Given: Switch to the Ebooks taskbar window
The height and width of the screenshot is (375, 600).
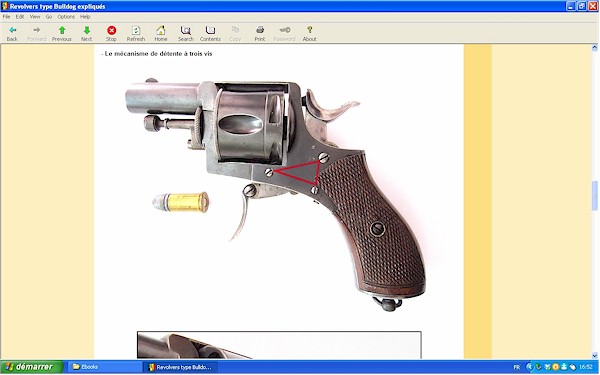Looking at the screenshot, I should pos(104,367).
